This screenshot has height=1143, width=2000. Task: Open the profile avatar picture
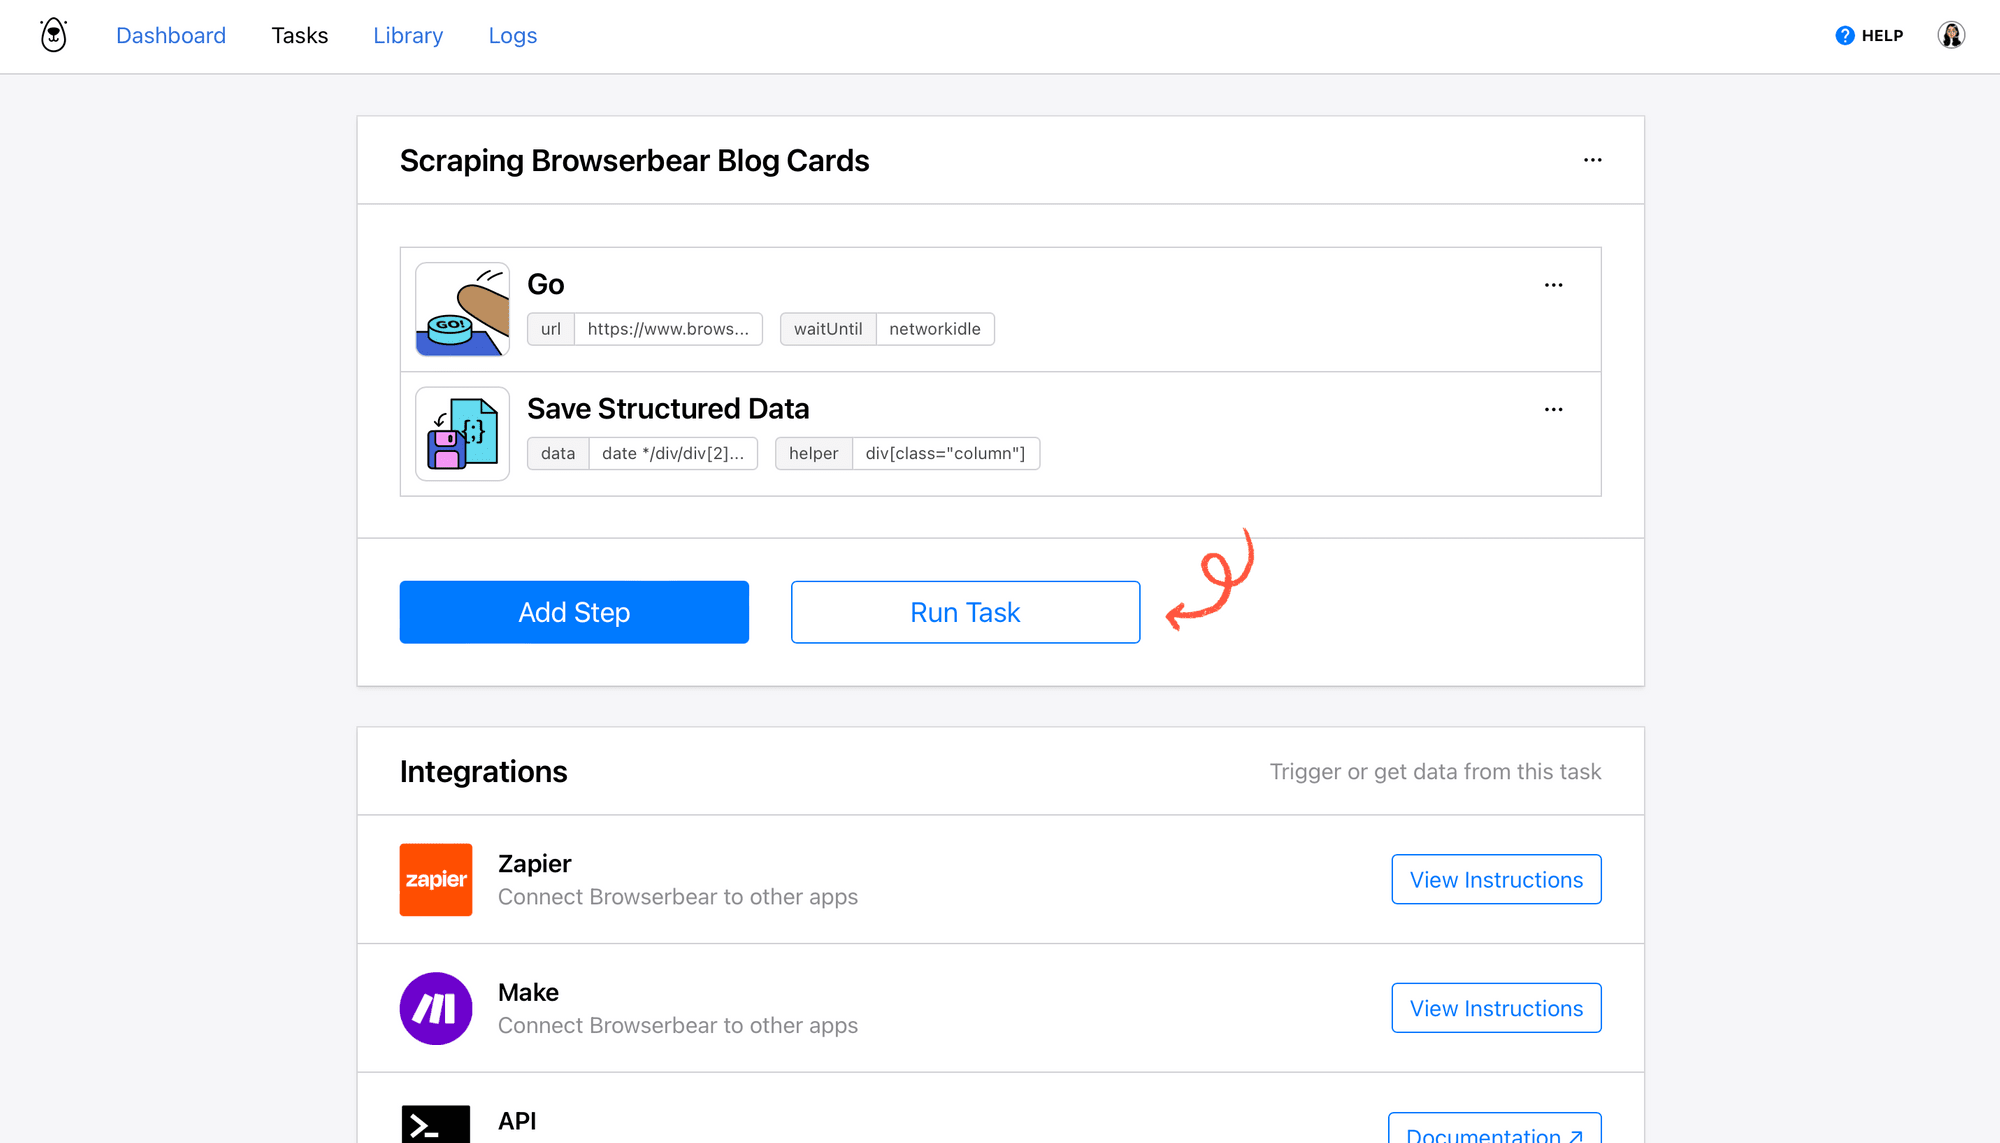tap(1950, 34)
